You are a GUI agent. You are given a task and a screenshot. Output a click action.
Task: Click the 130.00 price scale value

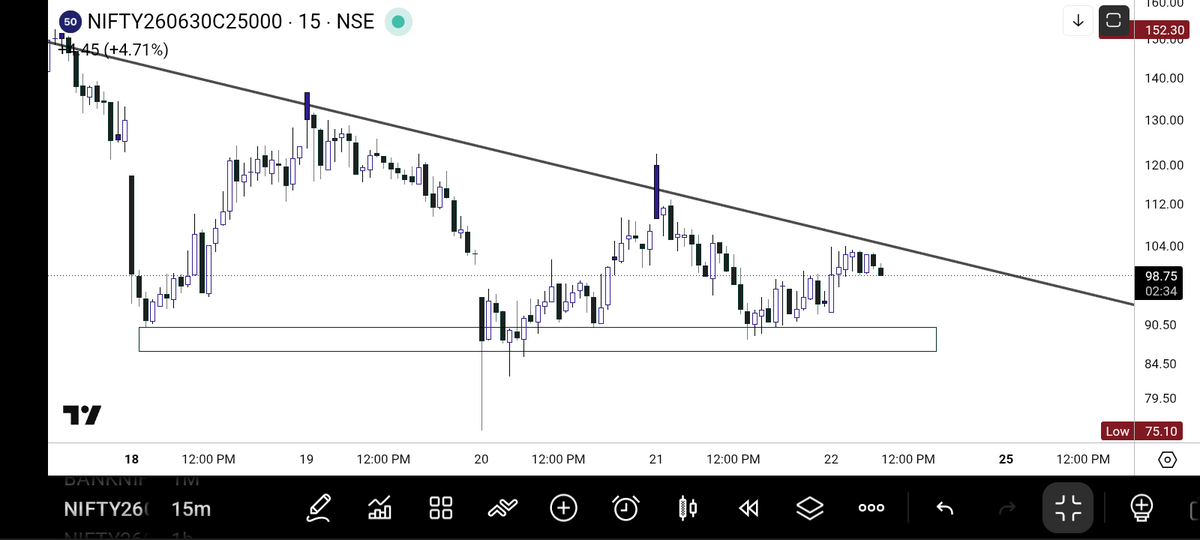pyautogui.click(x=1164, y=121)
